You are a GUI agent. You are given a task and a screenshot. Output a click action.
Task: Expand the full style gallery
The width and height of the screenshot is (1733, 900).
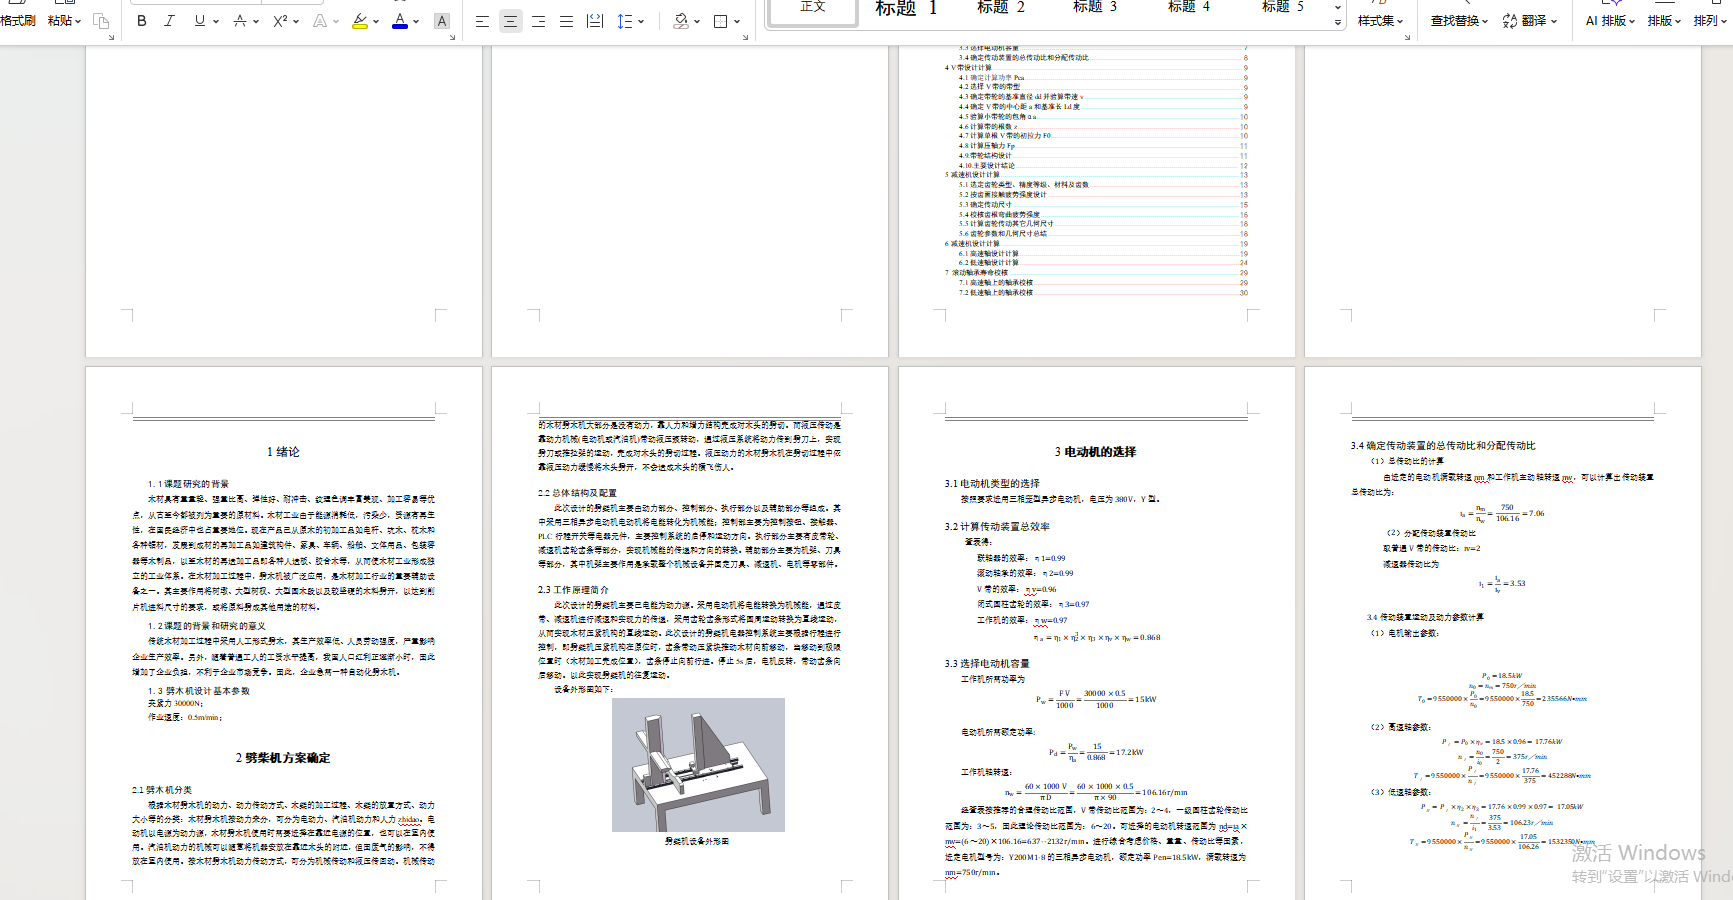click(1338, 22)
